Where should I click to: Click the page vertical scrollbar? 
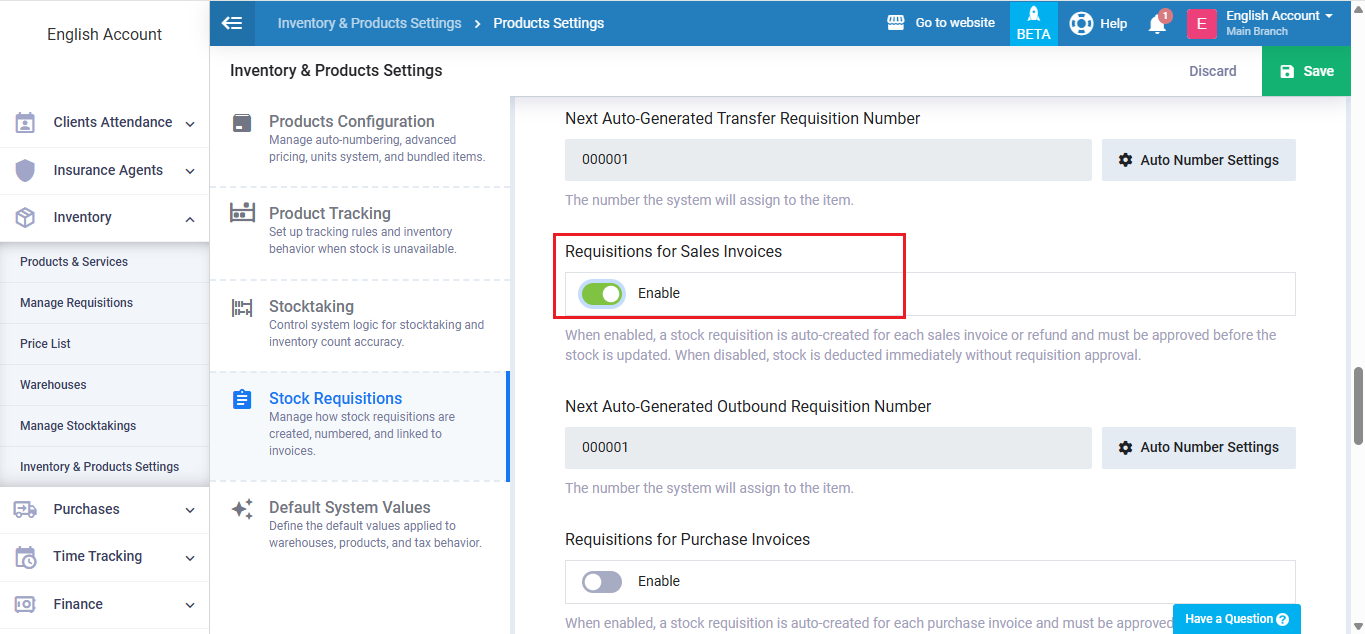pyautogui.click(x=1357, y=405)
